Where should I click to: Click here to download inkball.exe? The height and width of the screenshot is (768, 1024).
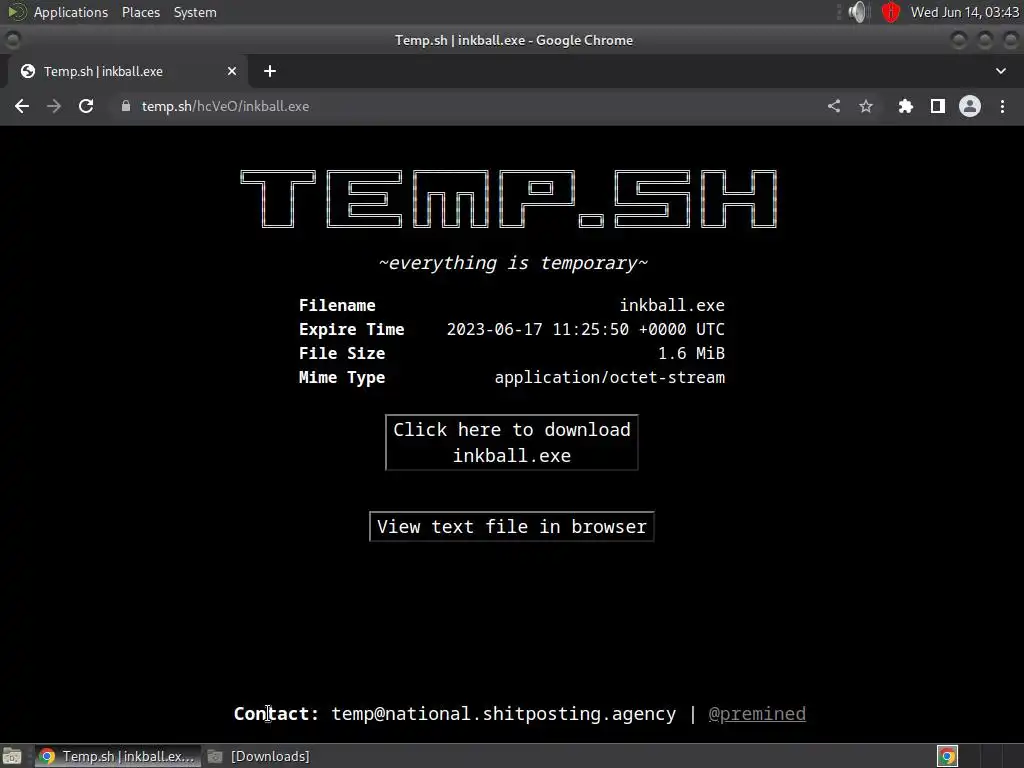(511, 443)
